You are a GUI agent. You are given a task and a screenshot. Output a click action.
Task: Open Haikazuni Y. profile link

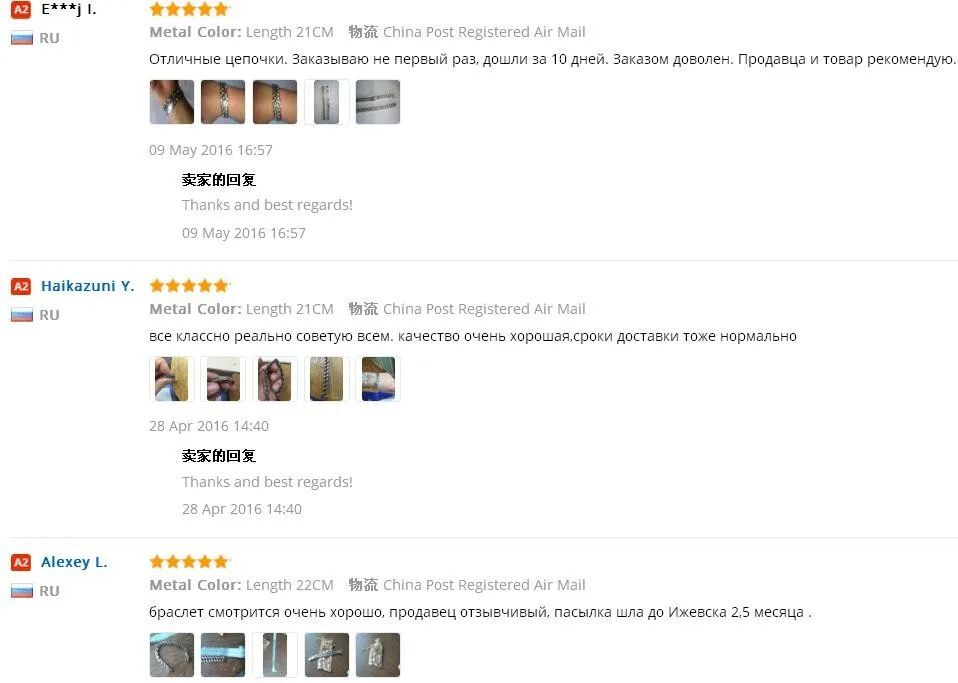(x=87, y=286)
